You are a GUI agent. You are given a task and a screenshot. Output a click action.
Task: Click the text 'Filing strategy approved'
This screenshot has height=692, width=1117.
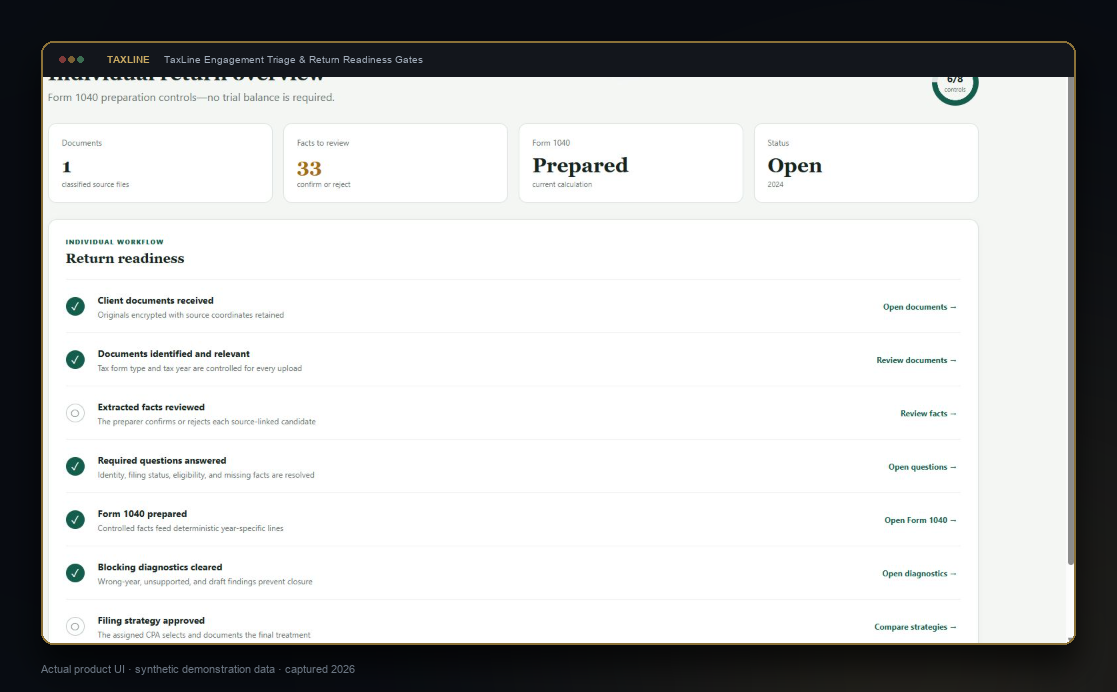pyautogui.click(x=151, y=621)
